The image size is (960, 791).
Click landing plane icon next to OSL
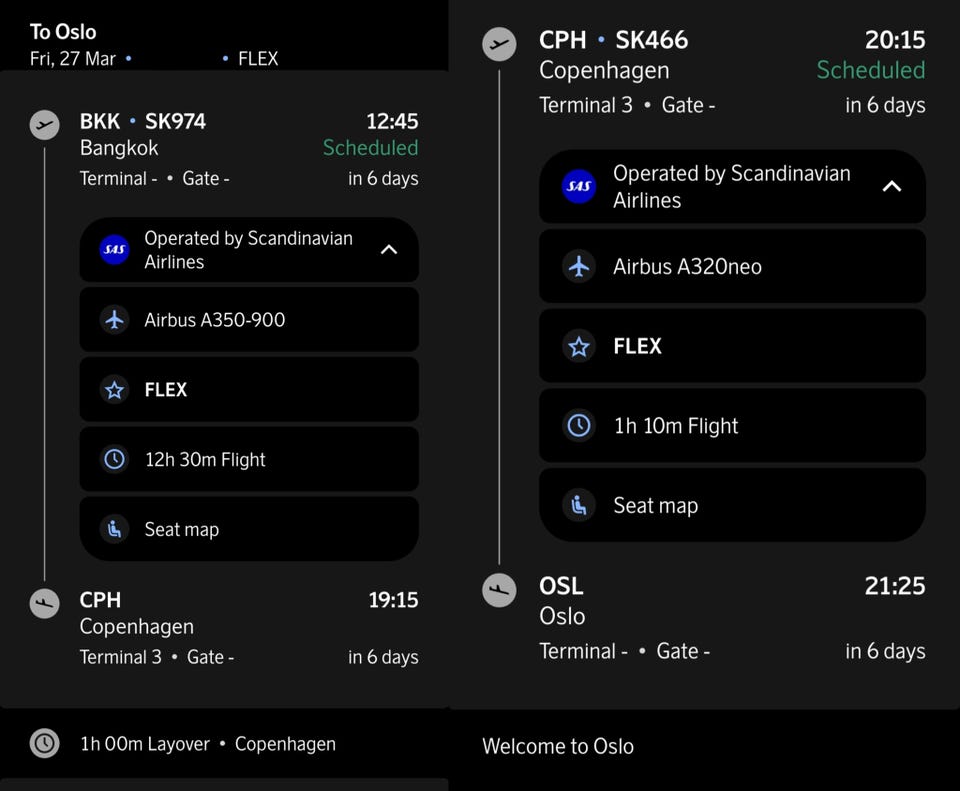point(499,590)
